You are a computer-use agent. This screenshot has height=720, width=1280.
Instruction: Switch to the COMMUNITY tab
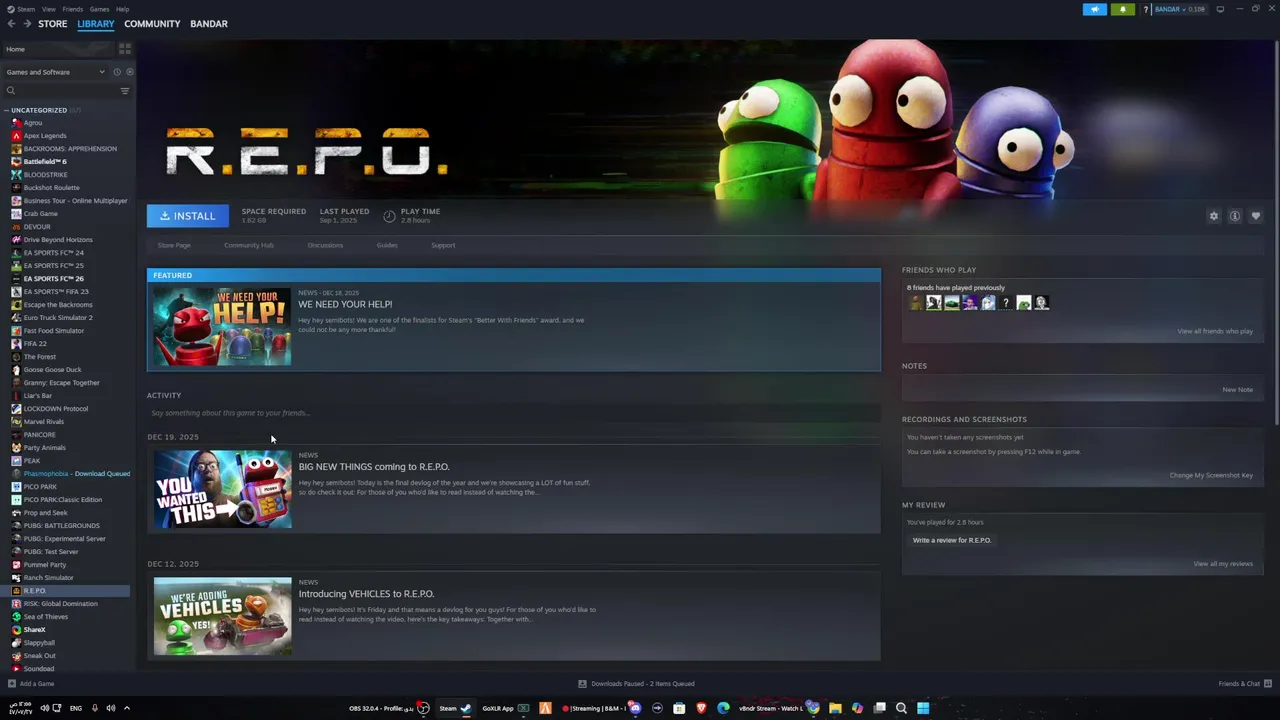coord(152,24)
